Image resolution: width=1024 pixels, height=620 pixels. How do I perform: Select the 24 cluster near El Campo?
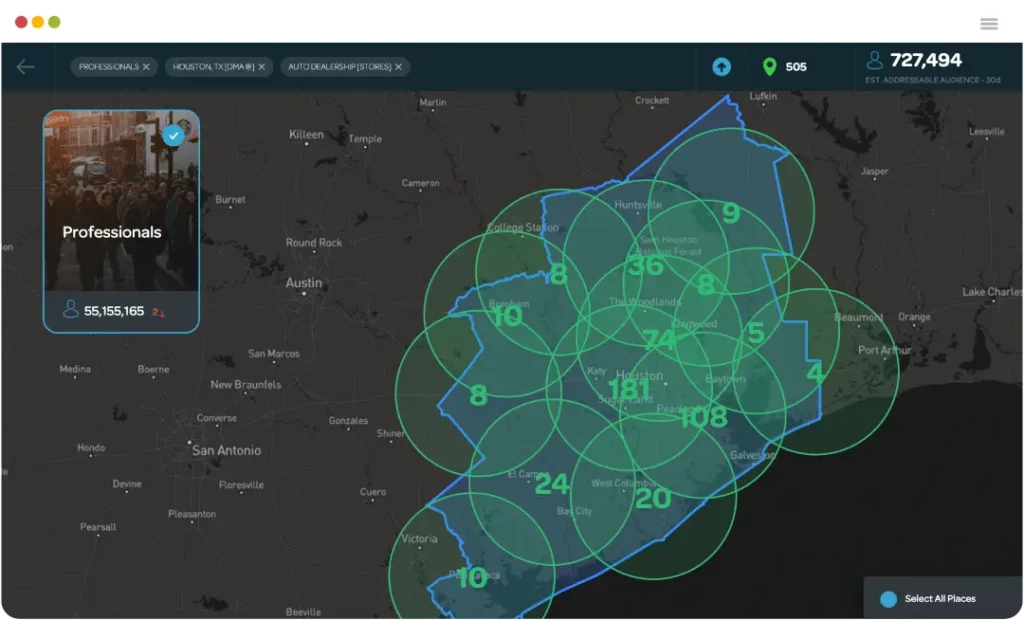coord(552,484)
